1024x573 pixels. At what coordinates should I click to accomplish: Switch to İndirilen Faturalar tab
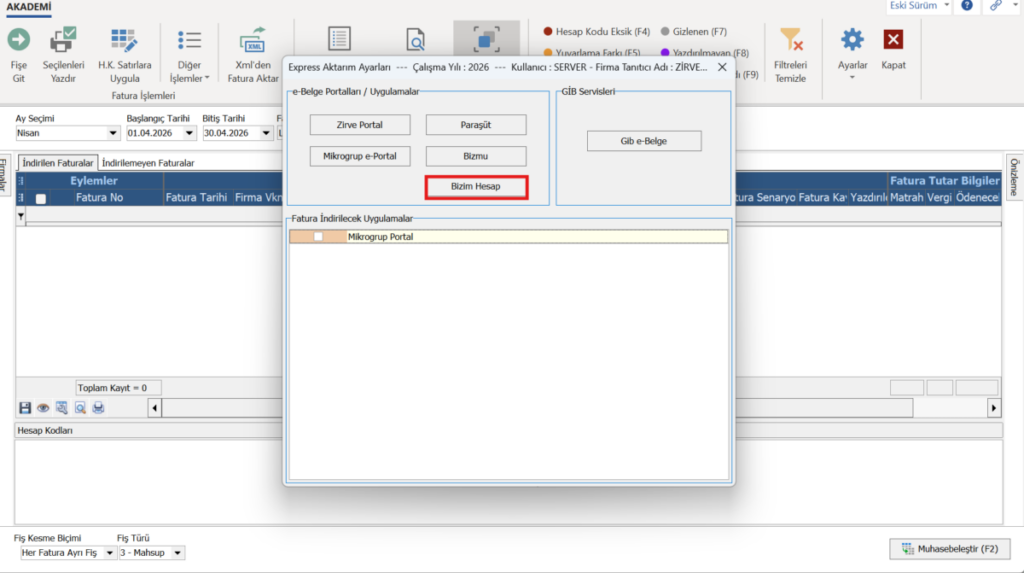tap(57, 163)
